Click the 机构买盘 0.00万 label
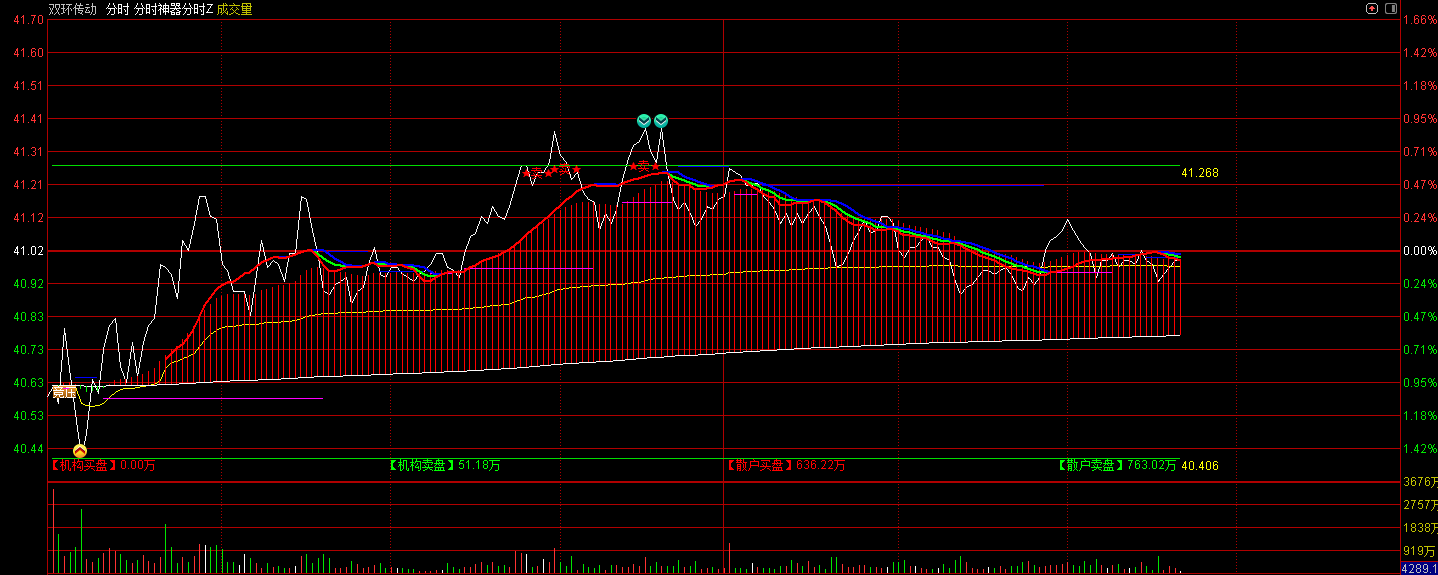Screen dimensions: 1438x575 103,465
